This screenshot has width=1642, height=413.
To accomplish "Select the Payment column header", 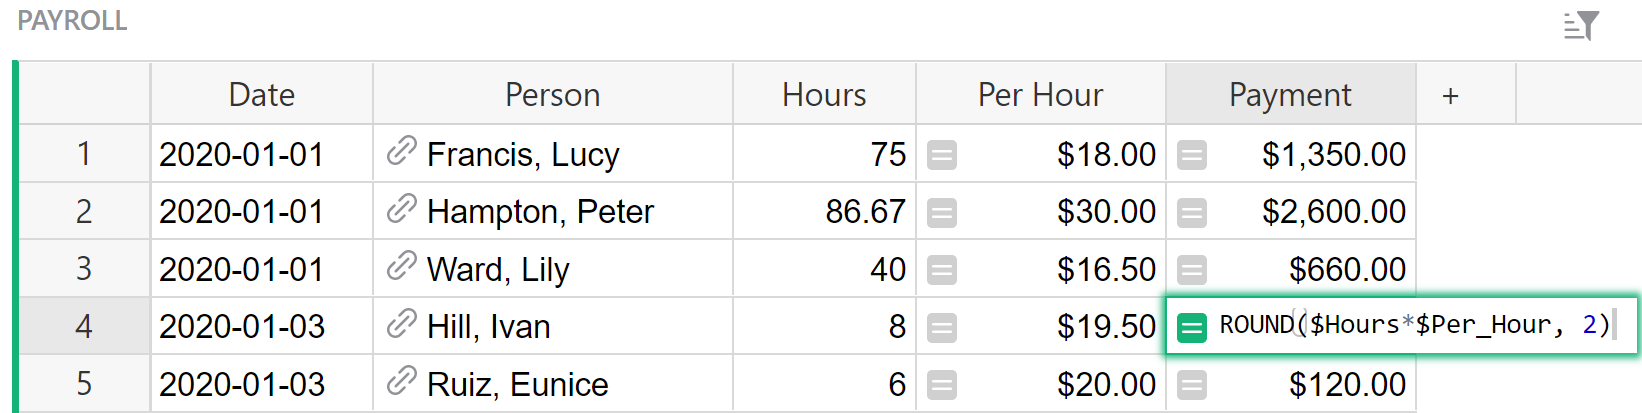I will point(1290,95).
